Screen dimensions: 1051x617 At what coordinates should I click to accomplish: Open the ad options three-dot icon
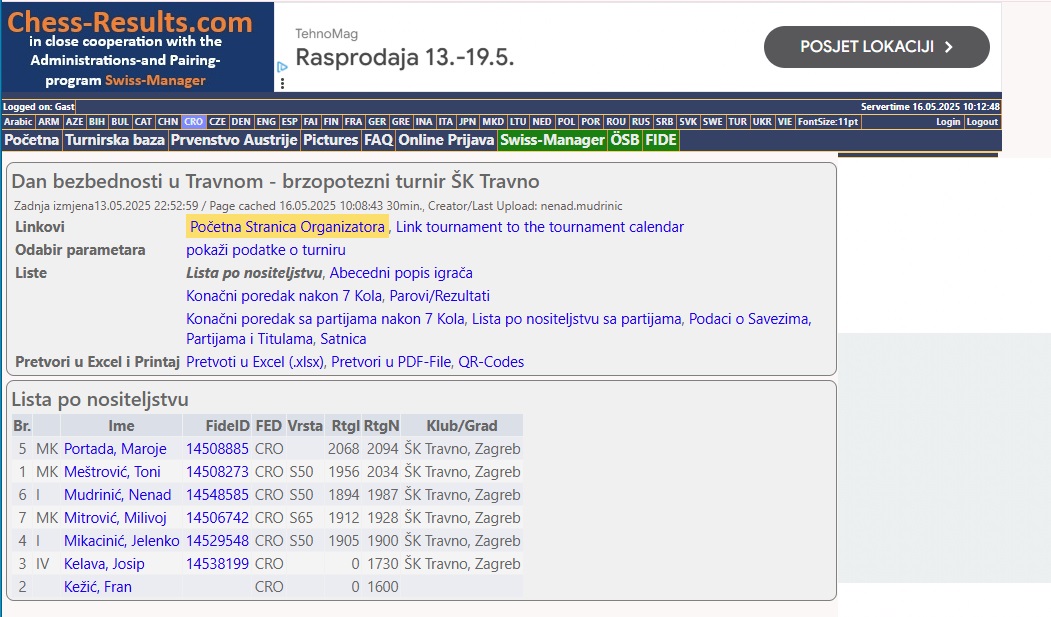coord(282,83)
